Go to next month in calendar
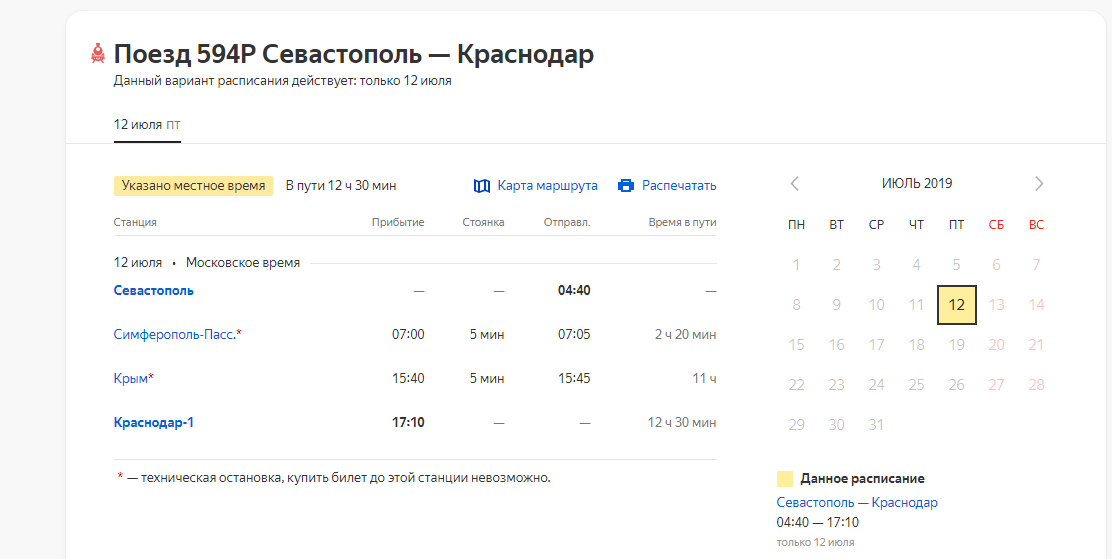The image size is (1112, 559). pyautogui.click(x=1039, y=184)
